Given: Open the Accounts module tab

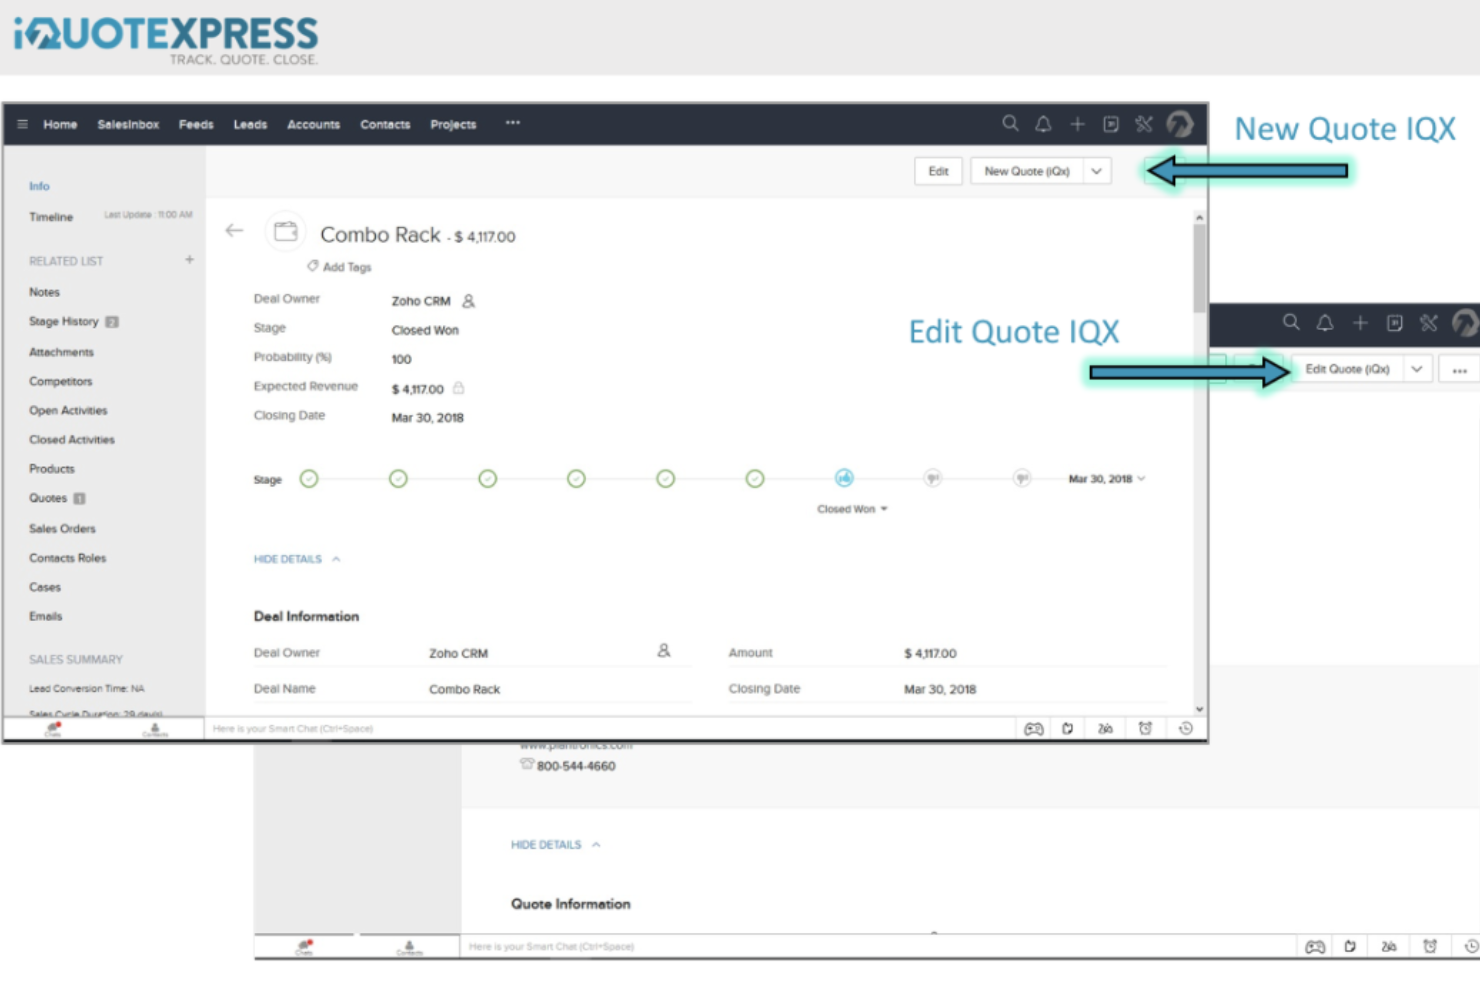Looking at the screenshot, I should pos(313,124).
